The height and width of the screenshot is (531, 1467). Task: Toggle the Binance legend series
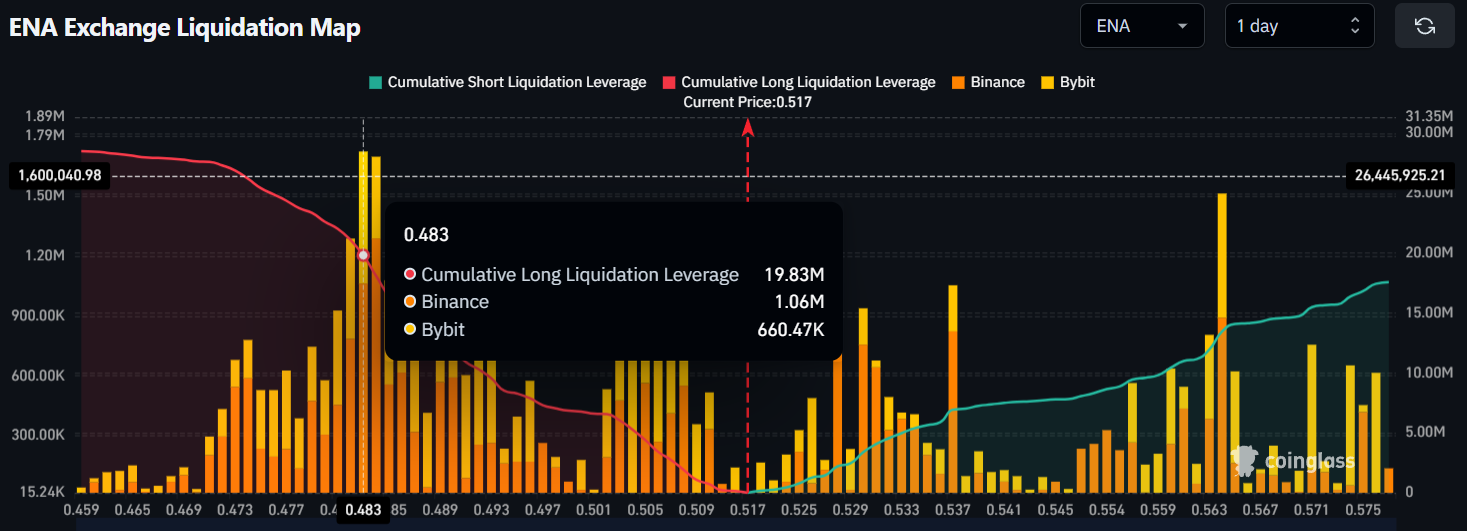coord(987,82)
